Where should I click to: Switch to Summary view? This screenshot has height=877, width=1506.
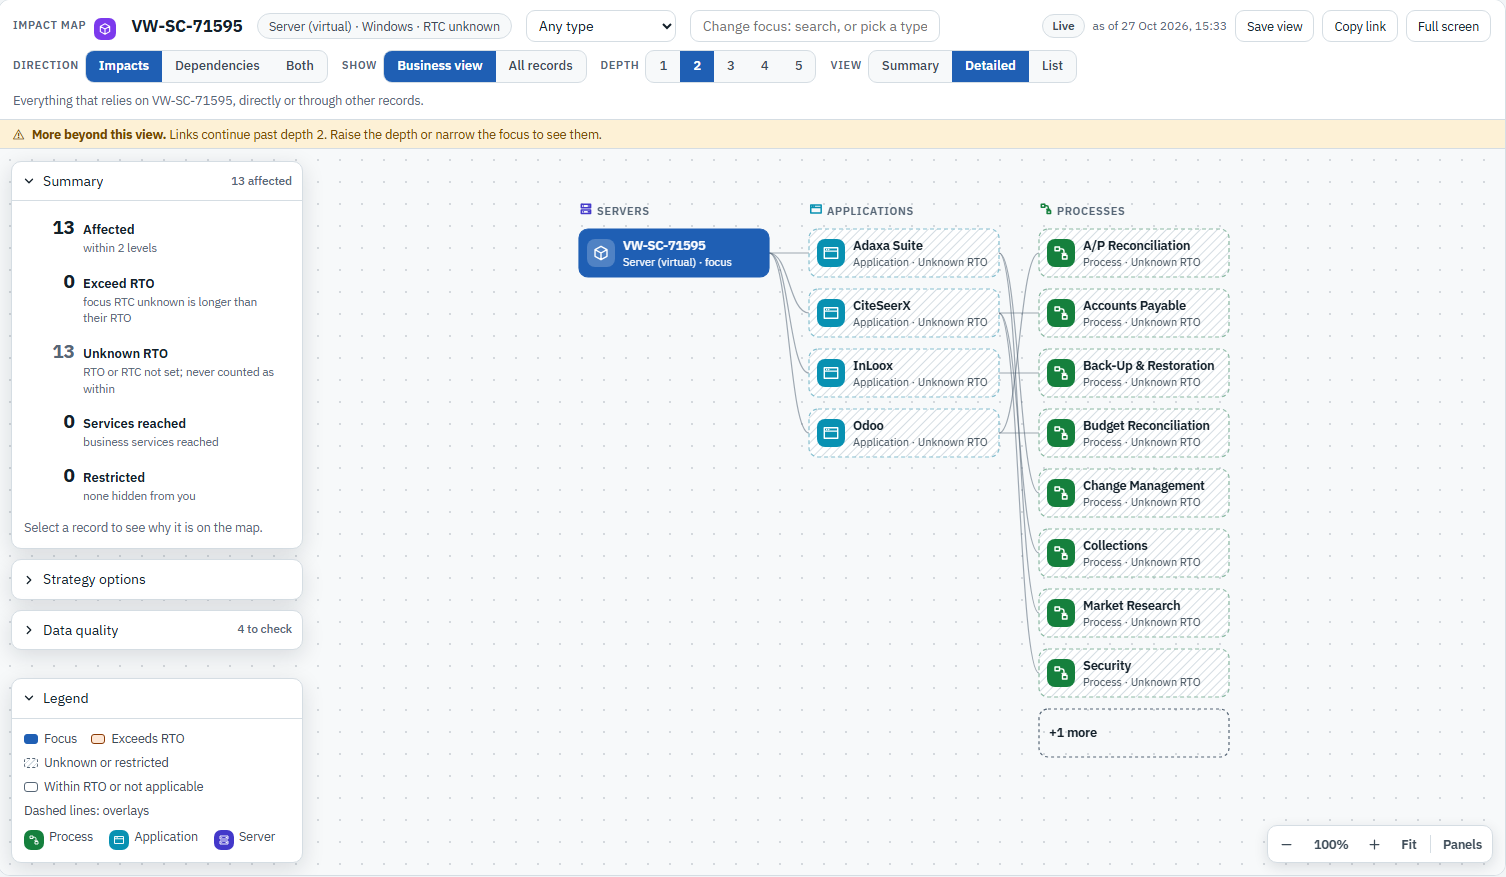[x=910, y=66]
